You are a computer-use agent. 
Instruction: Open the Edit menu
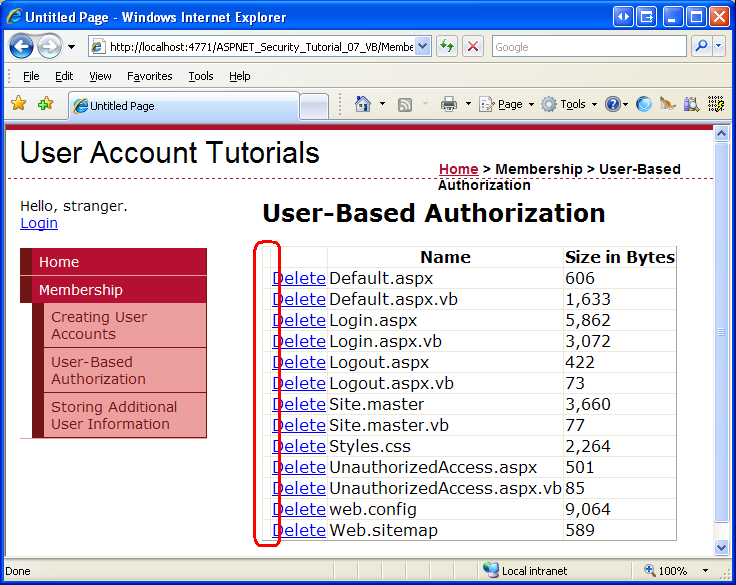click(64, 76)
